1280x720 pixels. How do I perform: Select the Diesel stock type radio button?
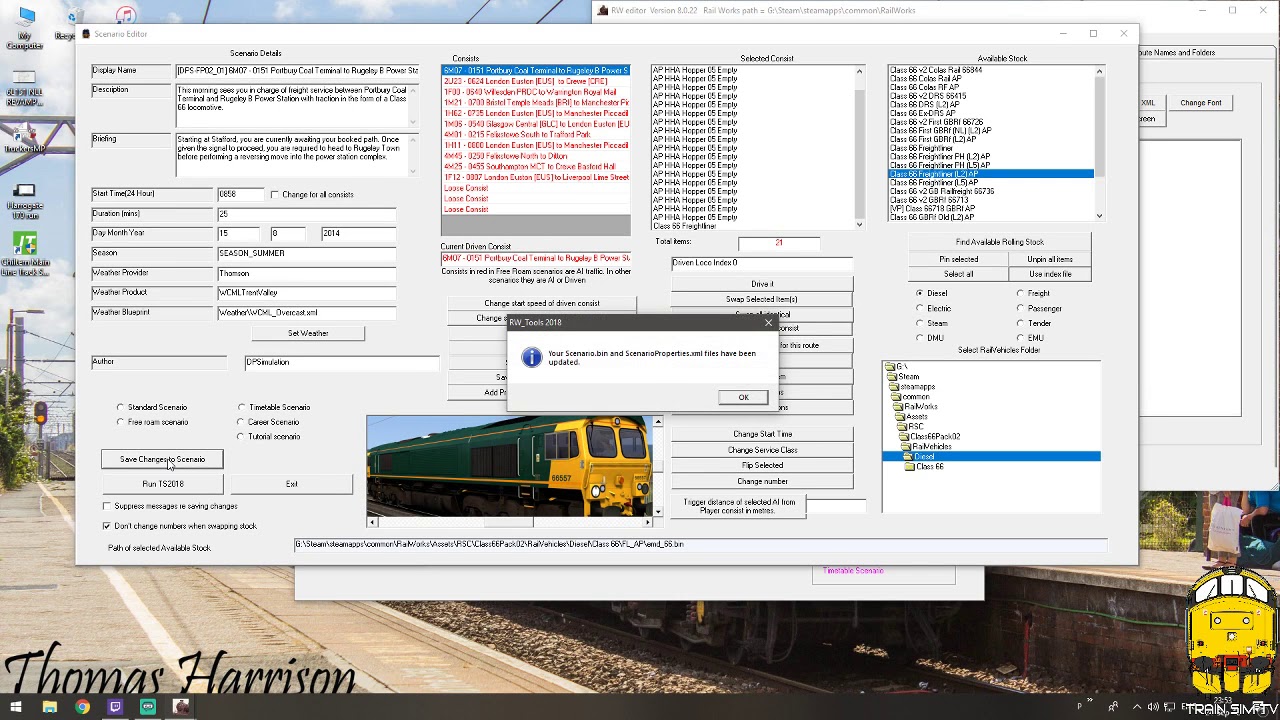[920, 294]
